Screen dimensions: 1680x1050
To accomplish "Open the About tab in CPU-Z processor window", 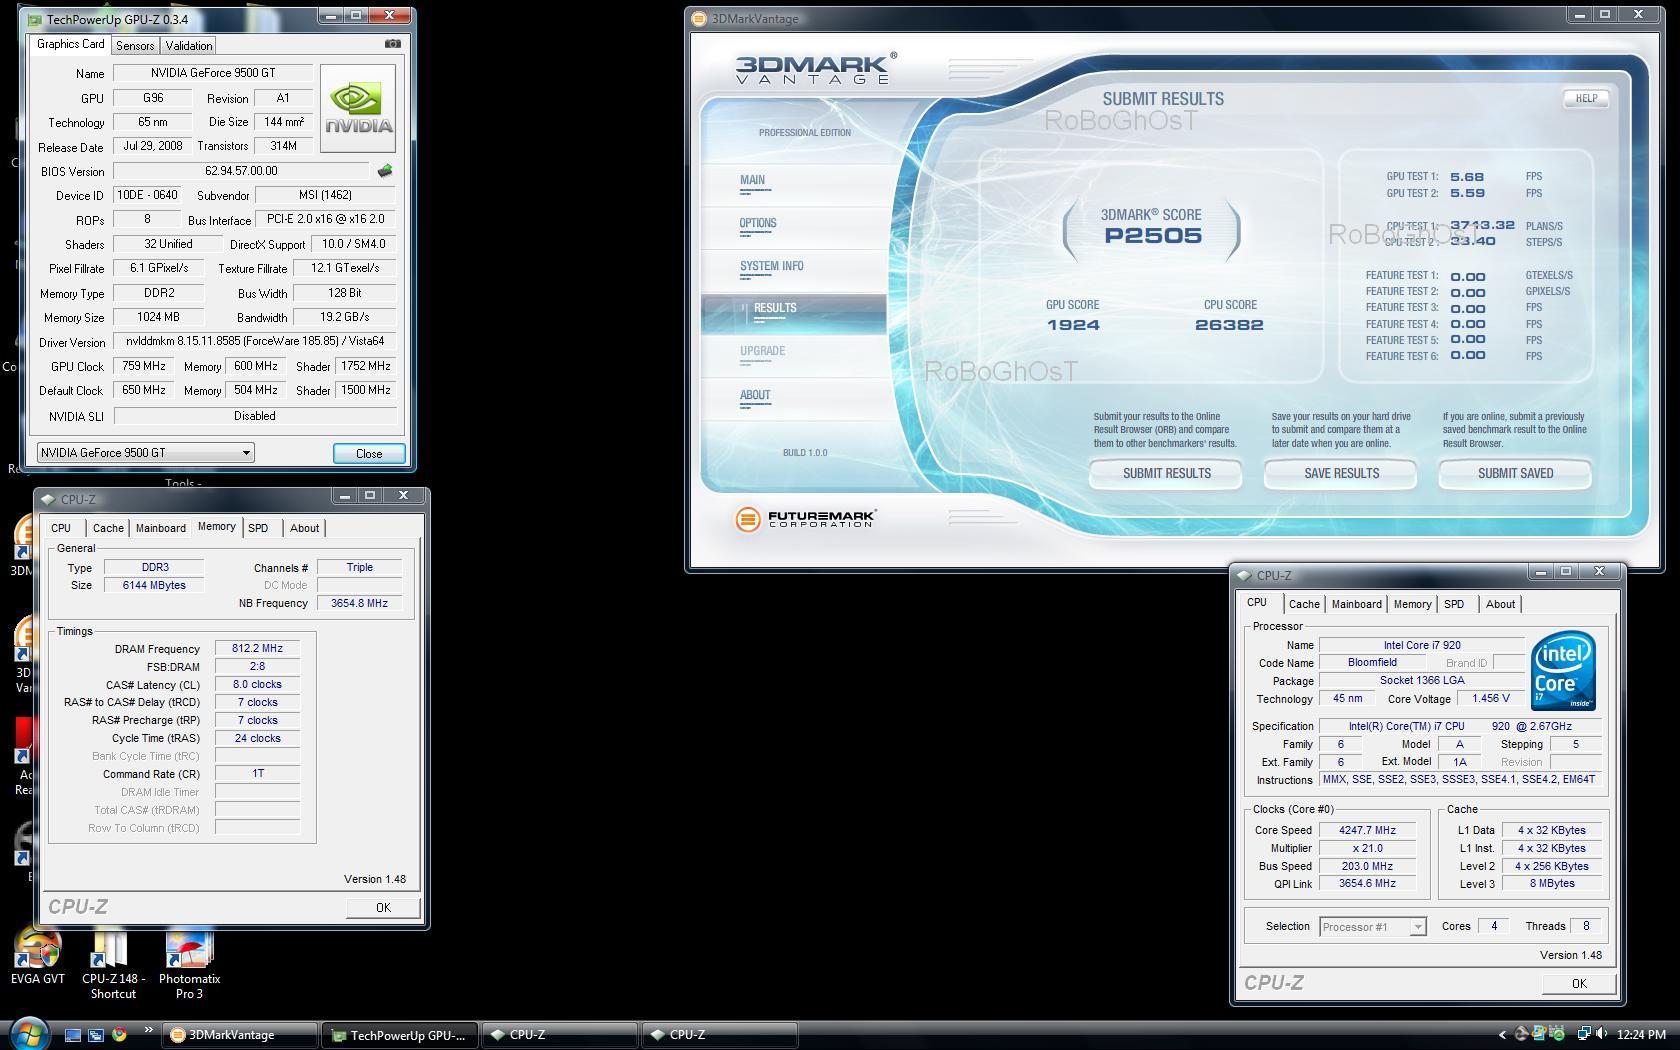I will coord(1500,604).
